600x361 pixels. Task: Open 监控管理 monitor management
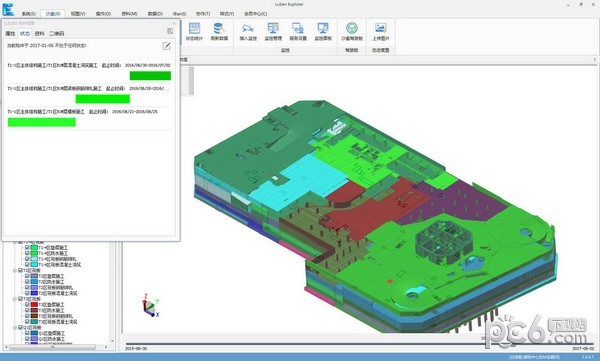273,31
